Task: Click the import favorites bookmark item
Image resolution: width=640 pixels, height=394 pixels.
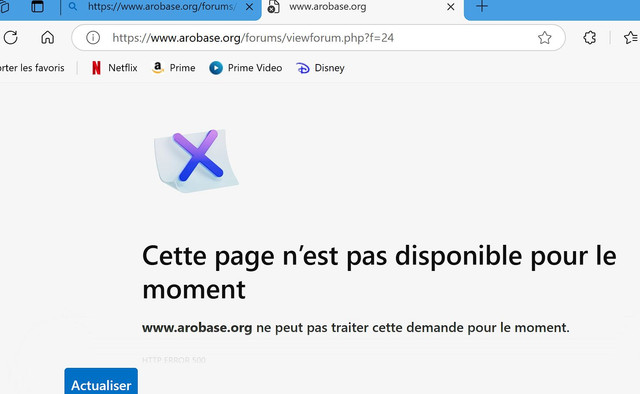Action: point(32,68)
